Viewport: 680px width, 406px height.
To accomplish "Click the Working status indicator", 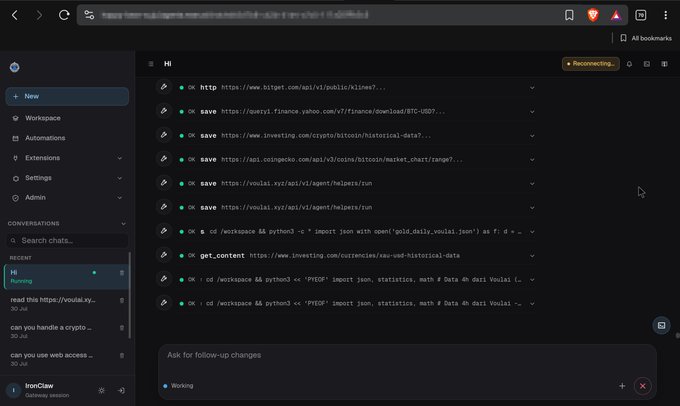I will (x=178, y=386).
